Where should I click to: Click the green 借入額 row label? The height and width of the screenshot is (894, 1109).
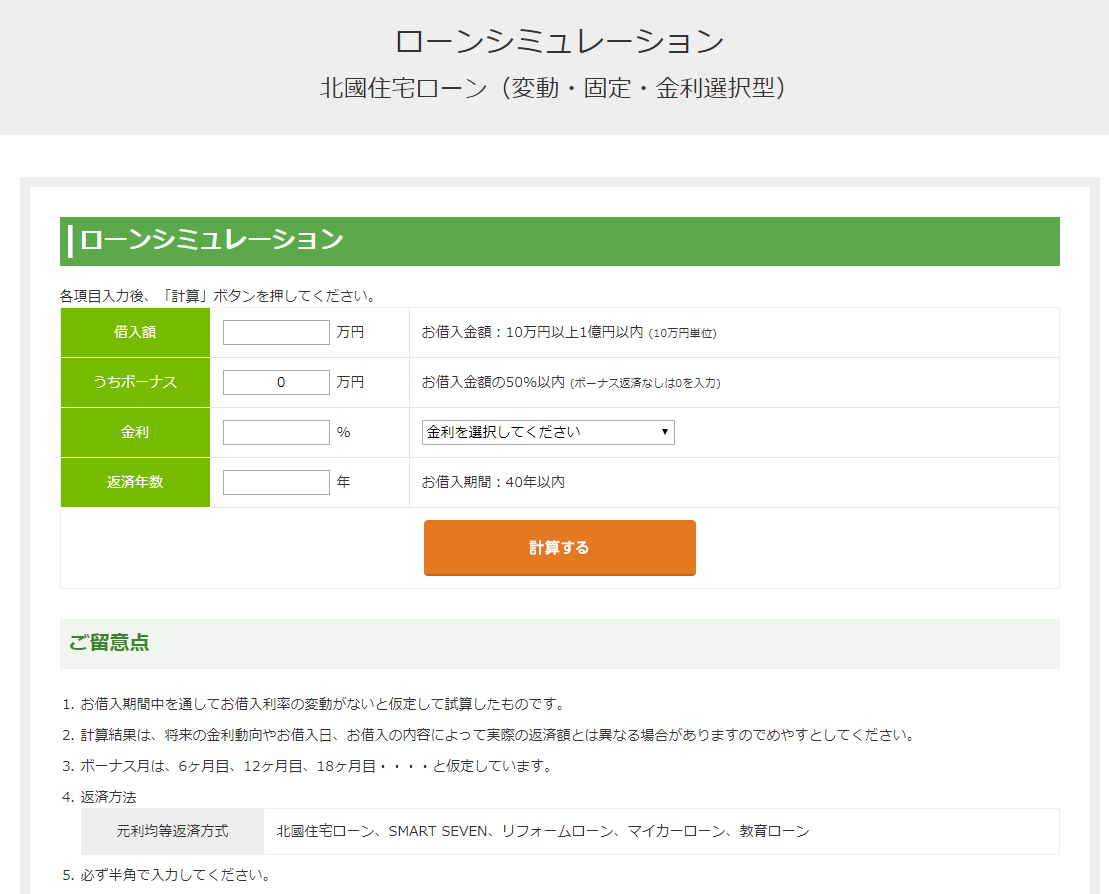[x=135, y=332]
